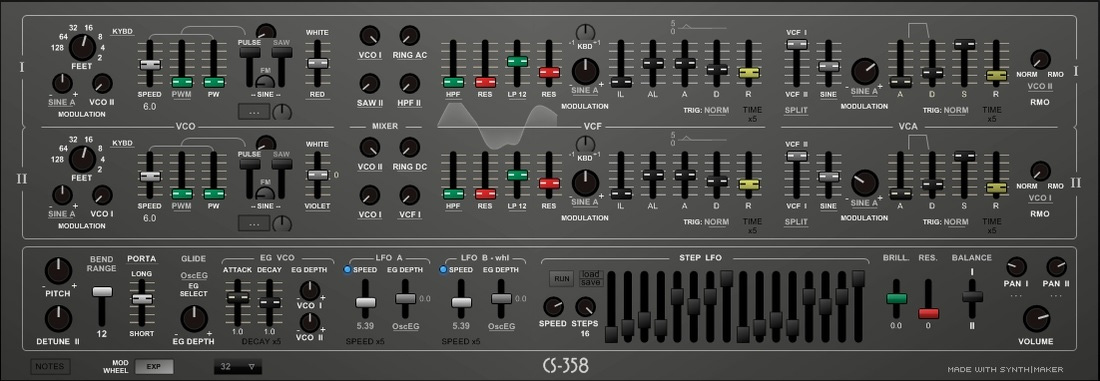Click the NORM/RMO knob in row II
Screen dimensions: 1100x381
tap(1040, 171)
